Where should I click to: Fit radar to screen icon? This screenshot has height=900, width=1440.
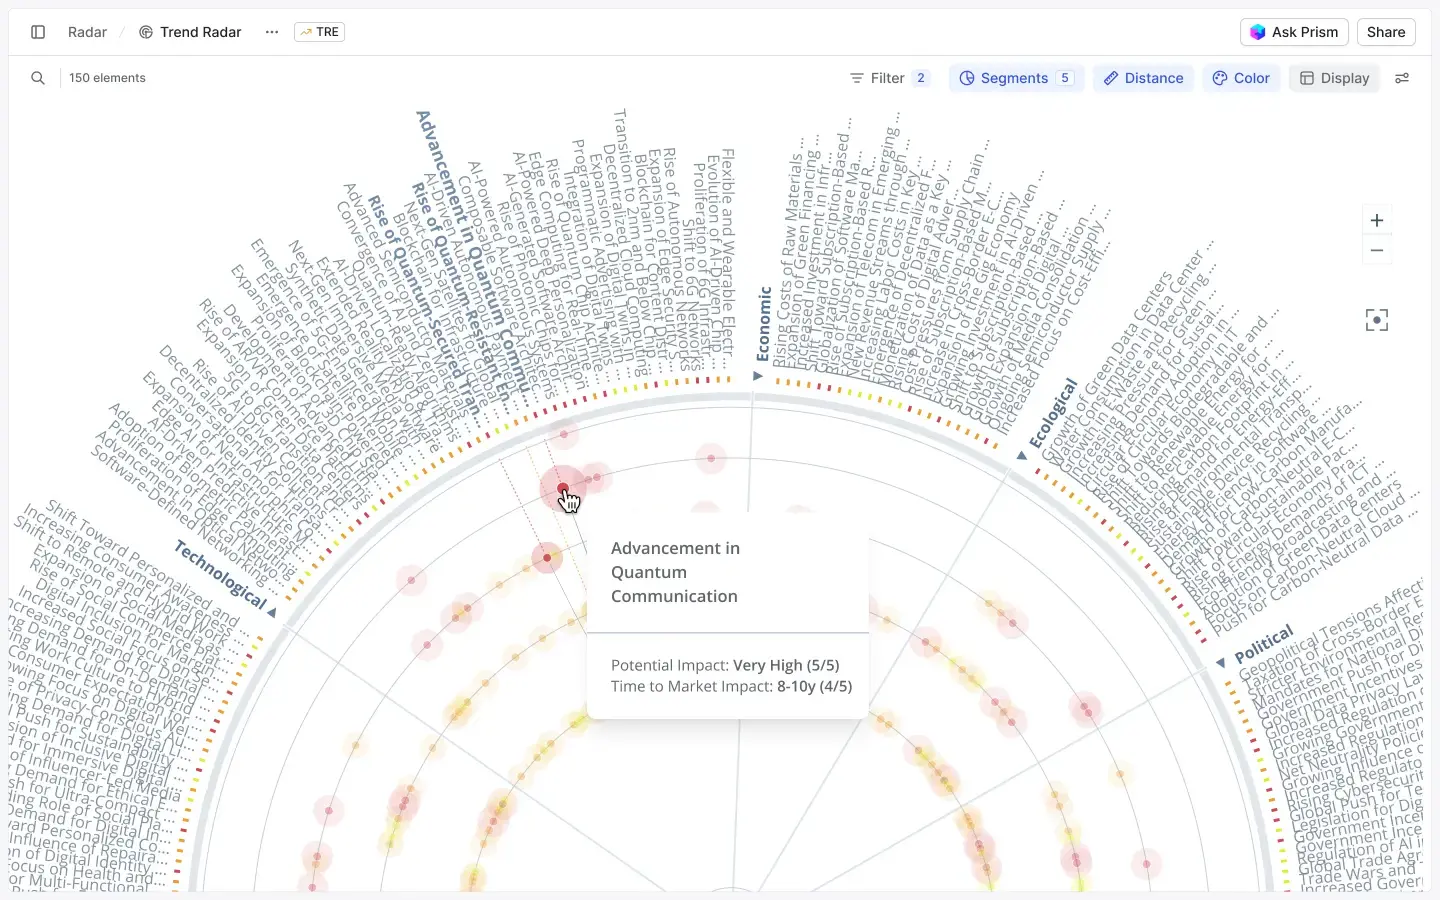[x=1377, y=320]
